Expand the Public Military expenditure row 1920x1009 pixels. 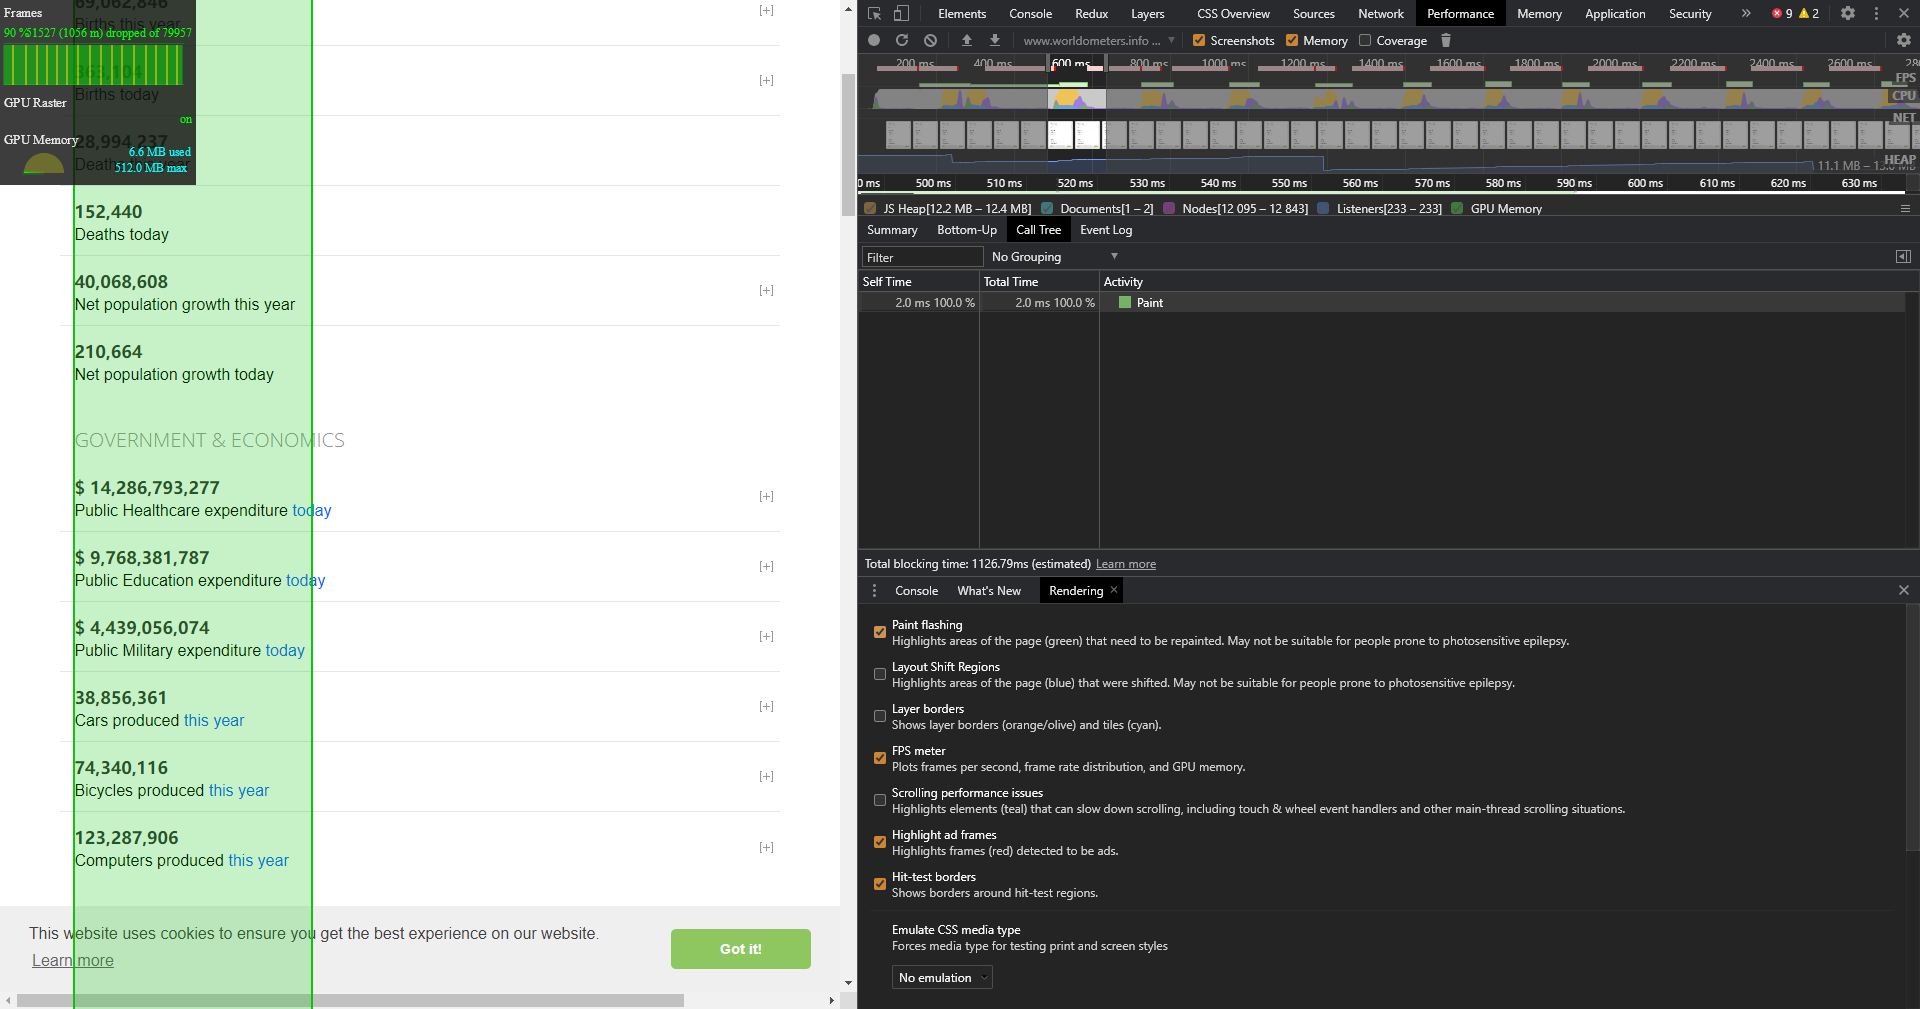coord(766,636)
